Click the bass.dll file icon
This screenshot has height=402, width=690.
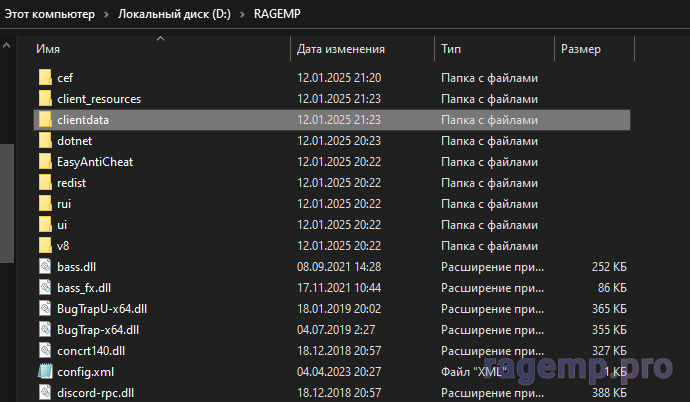(x=45, y=267)
